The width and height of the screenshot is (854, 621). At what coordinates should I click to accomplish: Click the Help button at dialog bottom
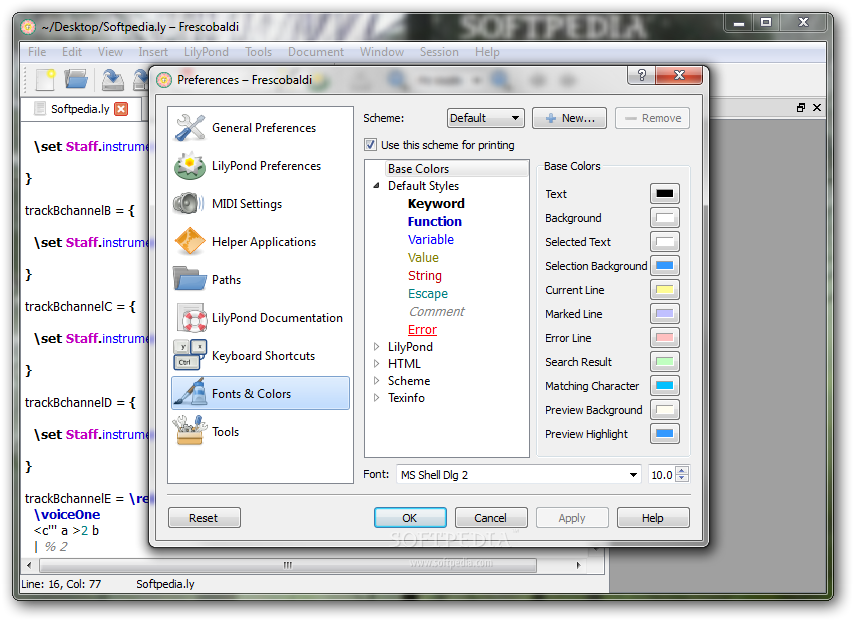coord(652,518)
